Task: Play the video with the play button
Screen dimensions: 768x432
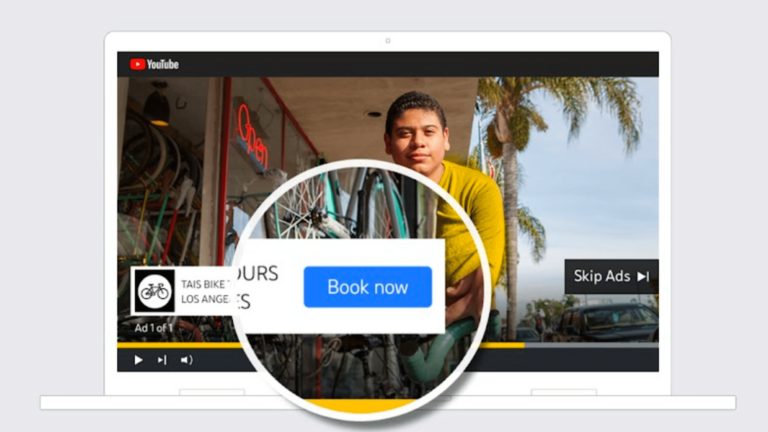Action: tap(139, 360)
